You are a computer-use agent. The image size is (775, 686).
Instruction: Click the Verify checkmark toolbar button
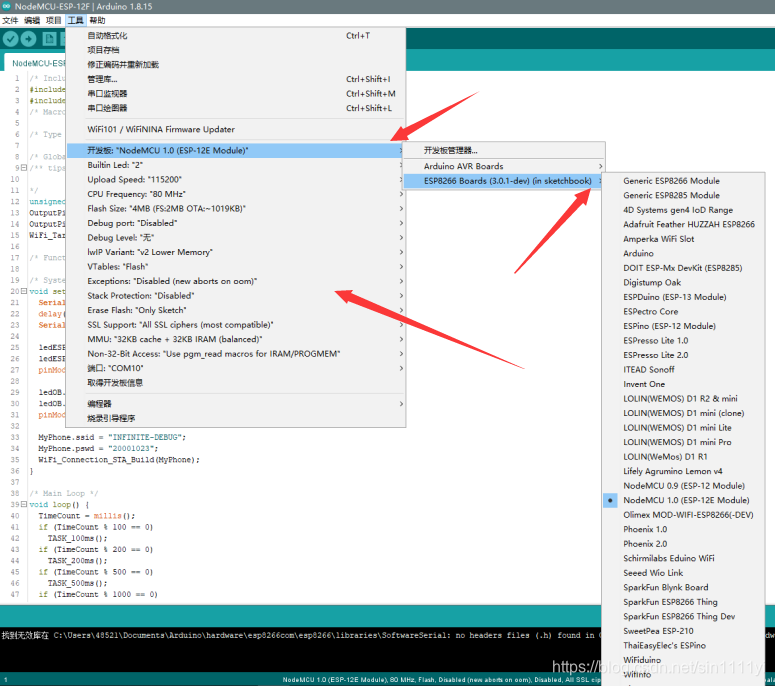click(x=10, y=39)
